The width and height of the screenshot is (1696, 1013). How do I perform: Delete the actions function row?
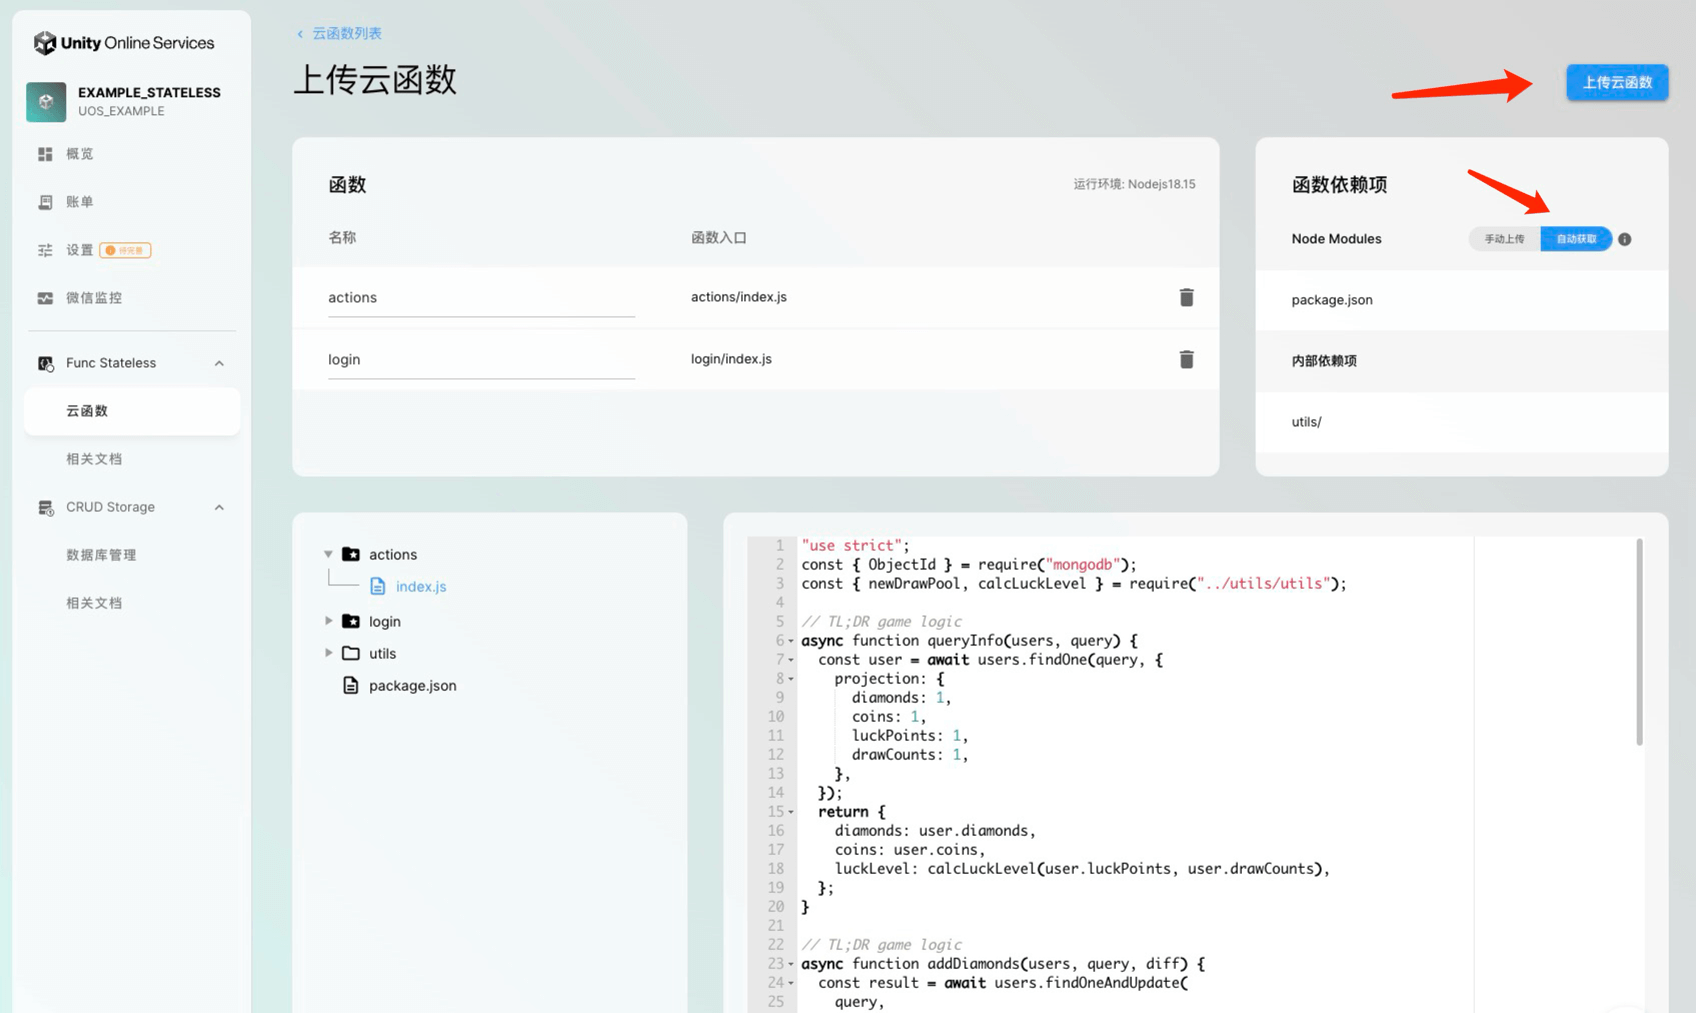click(1186, 297)
